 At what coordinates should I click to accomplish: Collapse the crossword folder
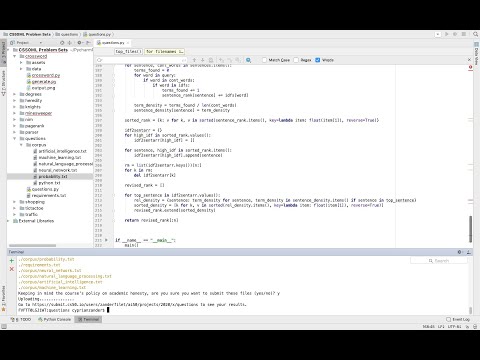pyautogui.click(x=15, y=56)
